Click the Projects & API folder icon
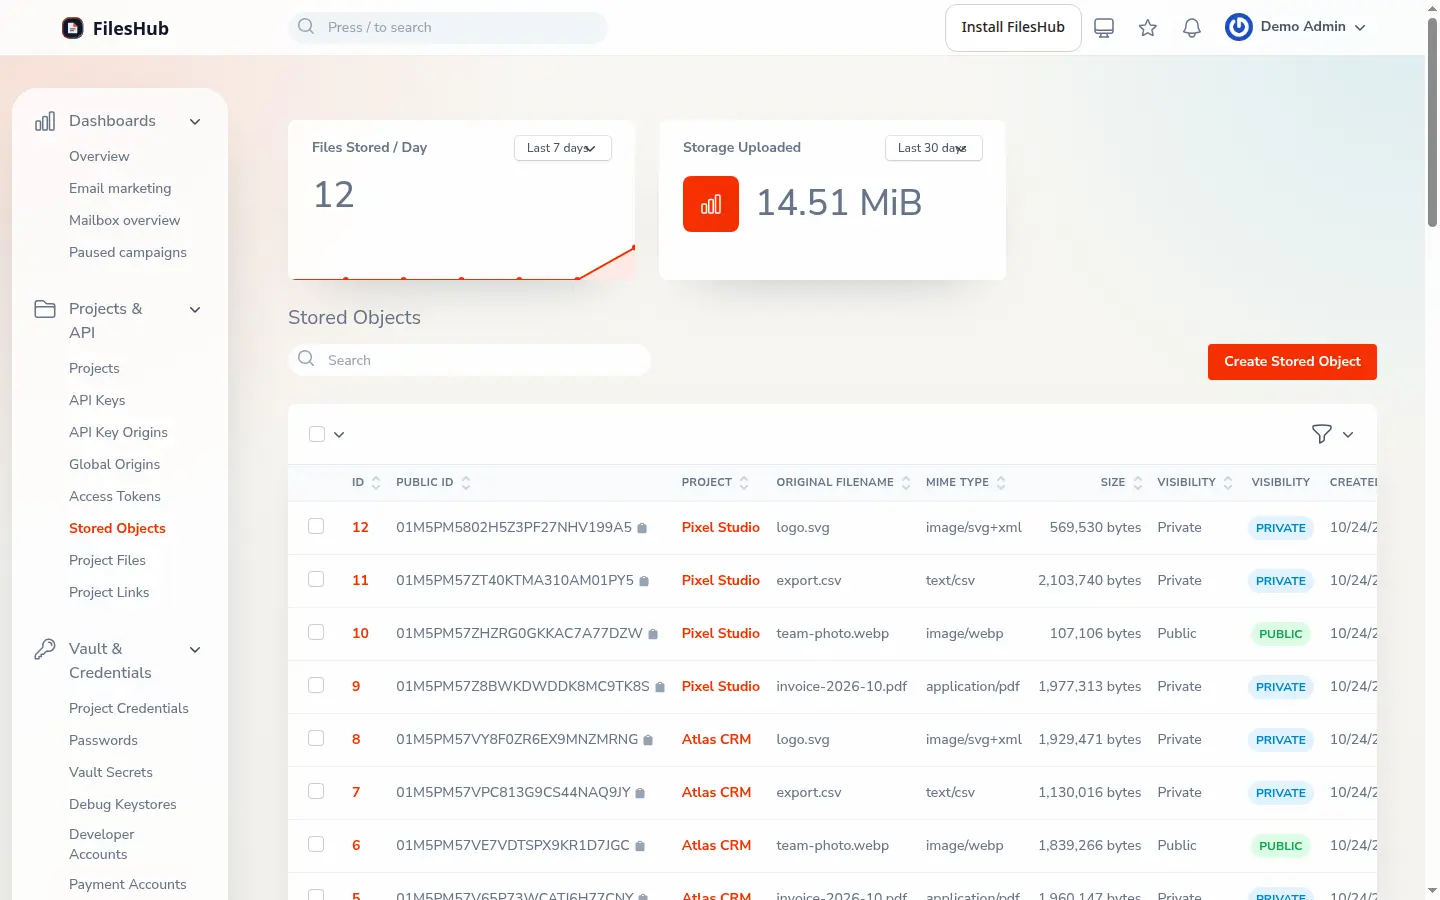Screen dimensions: 1440x900 click(45, 309)
